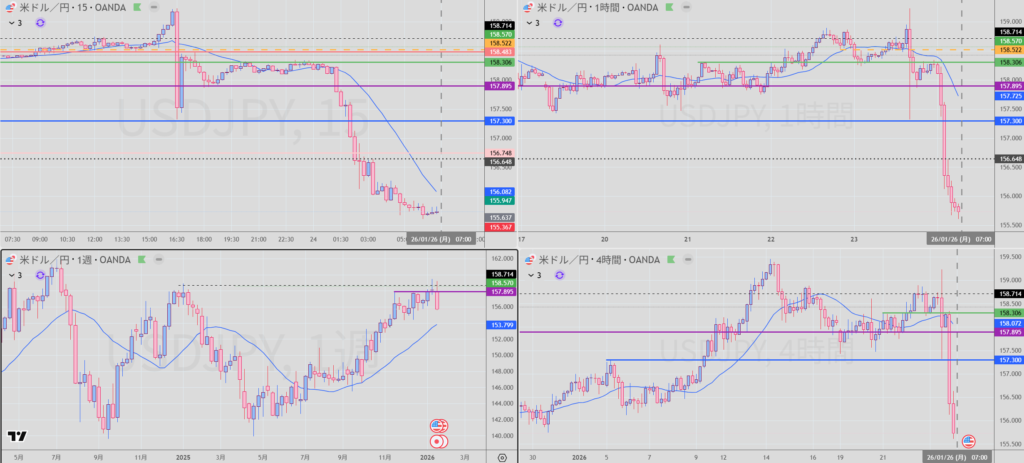Open the US economic event icon on weekly chart
Viewport: 1024px width, 463px height.
(437, 426)
